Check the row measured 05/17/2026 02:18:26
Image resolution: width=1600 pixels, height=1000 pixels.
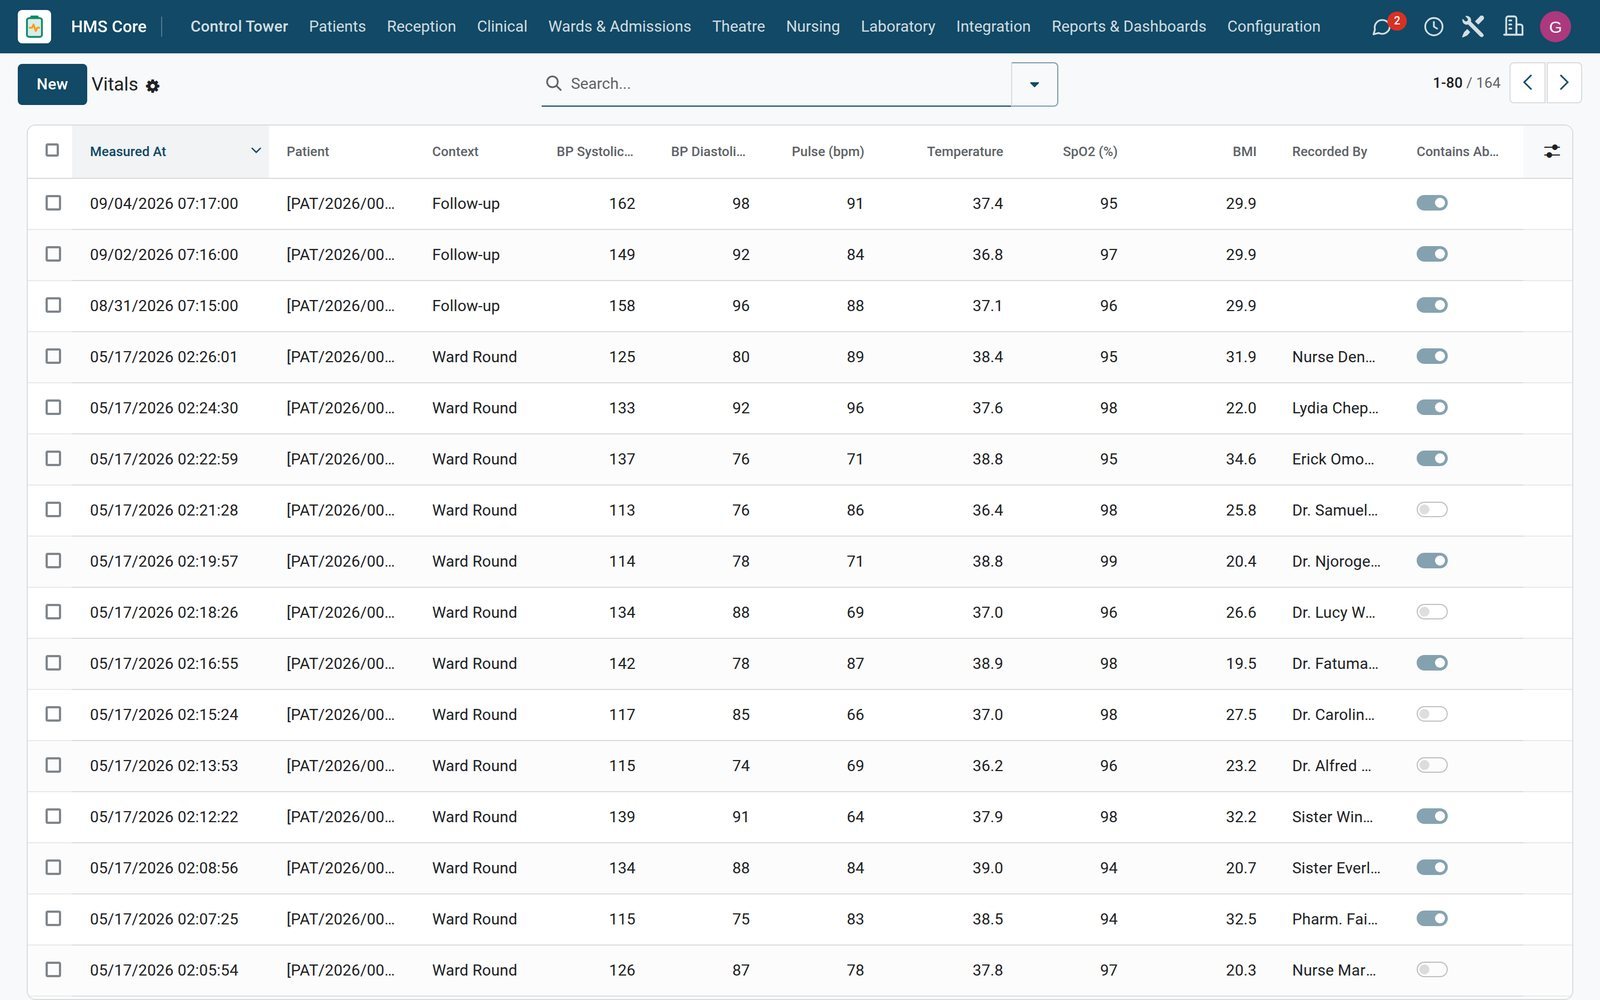(x=53, y=612)
